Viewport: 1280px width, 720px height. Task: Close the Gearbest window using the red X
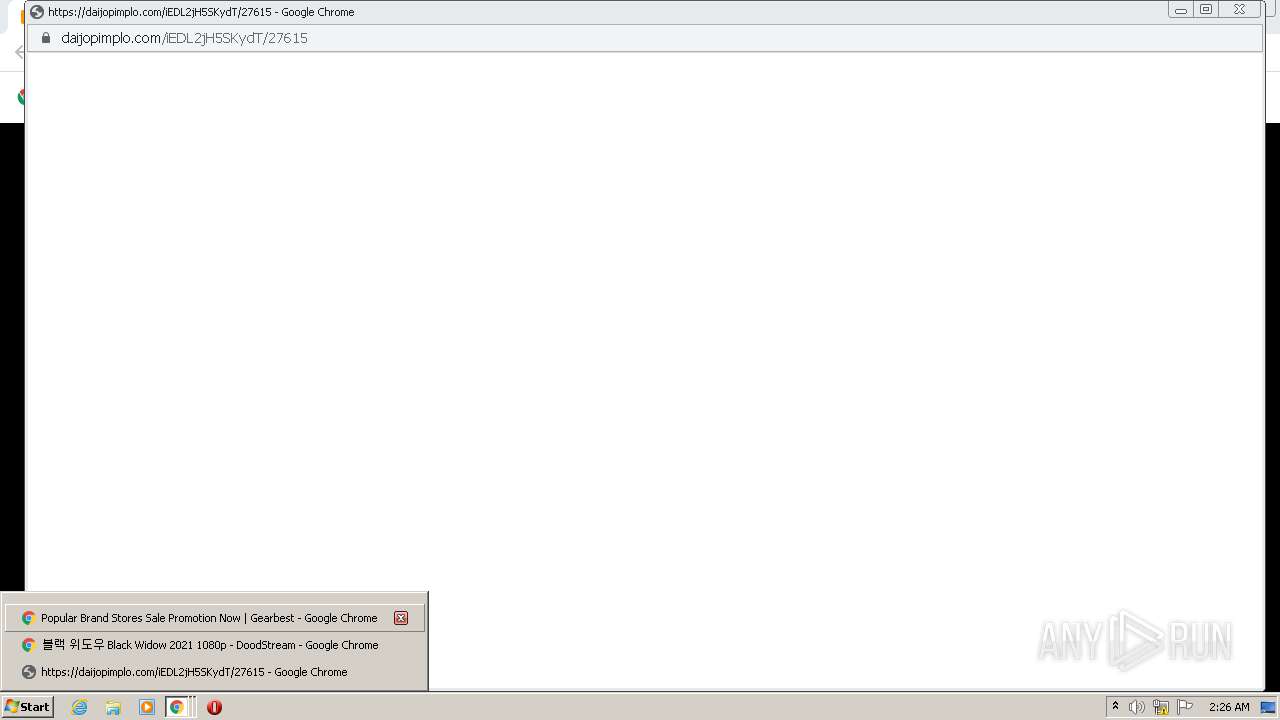point(401,618)
